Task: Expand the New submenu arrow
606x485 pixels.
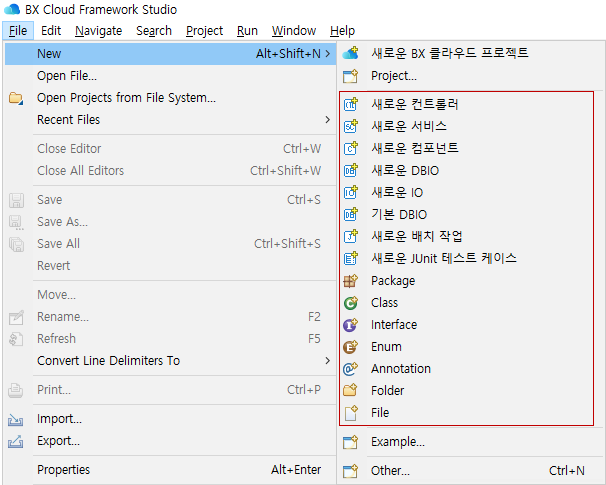Action: [x=327, y=53]
